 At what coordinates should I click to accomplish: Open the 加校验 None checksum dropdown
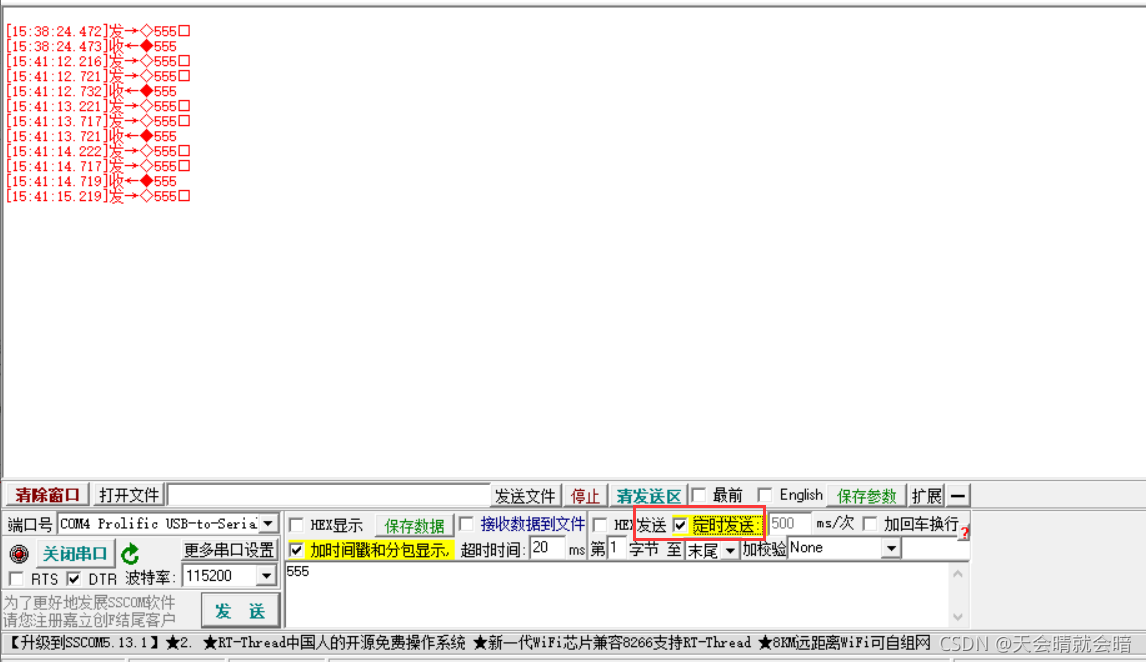(891, 548)
